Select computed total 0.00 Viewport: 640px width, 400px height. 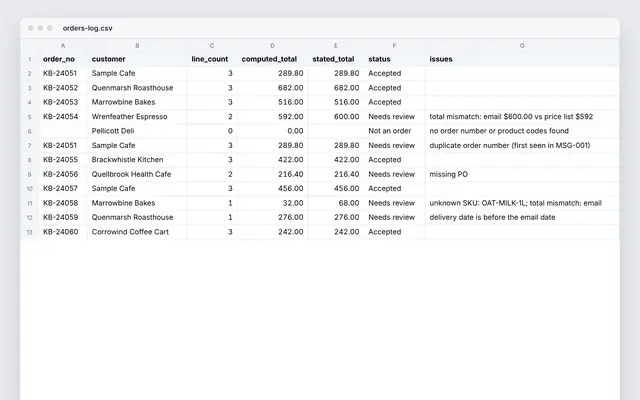(x=273, y=131)
